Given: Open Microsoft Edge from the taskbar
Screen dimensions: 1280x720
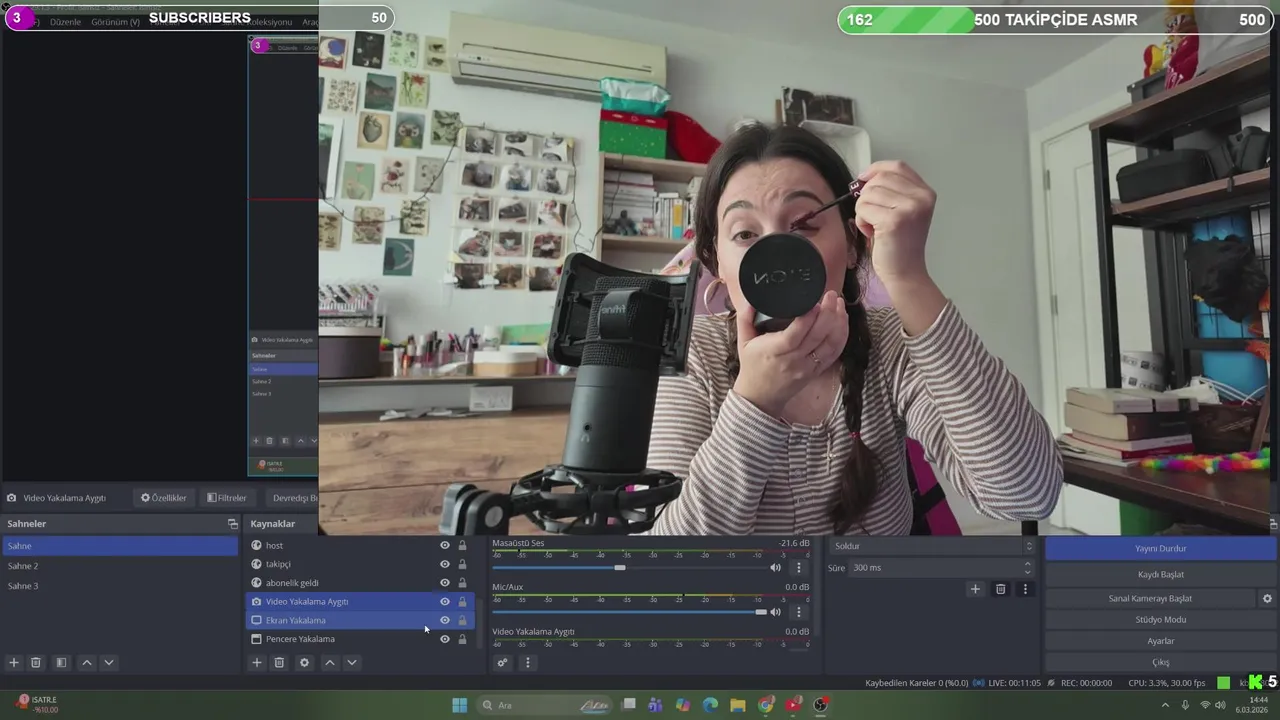Looking at the screenshot, I should tap(710, 705).
